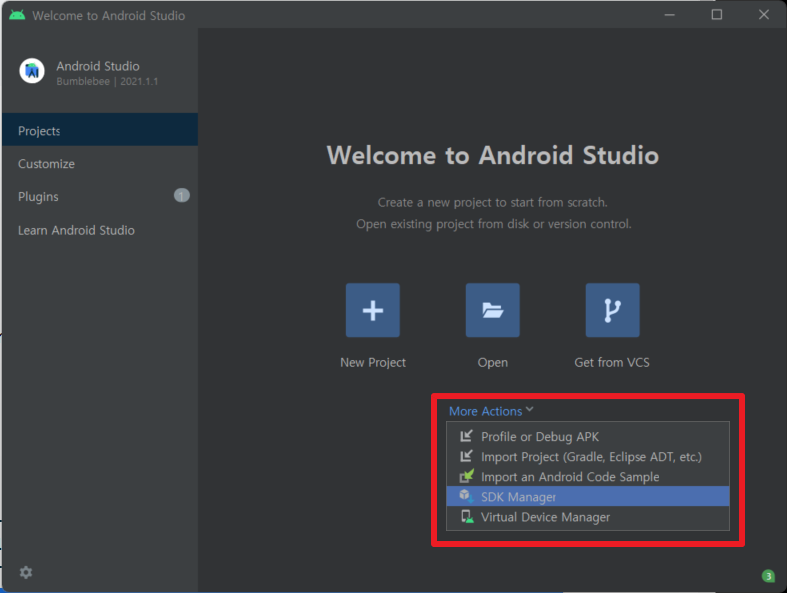Go to Learn Android Studio
The width and height of the screenshot is (787, 593).
[x=100, y=230]
